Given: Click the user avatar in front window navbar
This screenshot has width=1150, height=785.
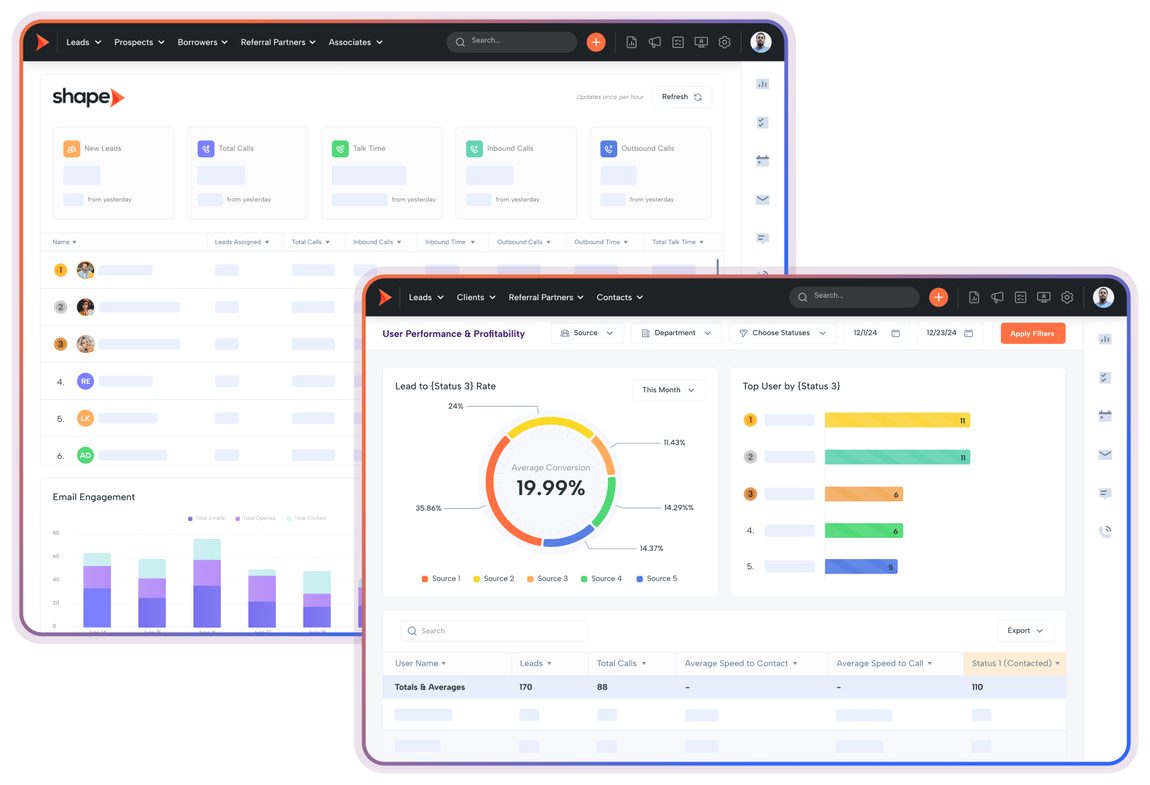Looking at the screenshot, I should coord(1103,297).
